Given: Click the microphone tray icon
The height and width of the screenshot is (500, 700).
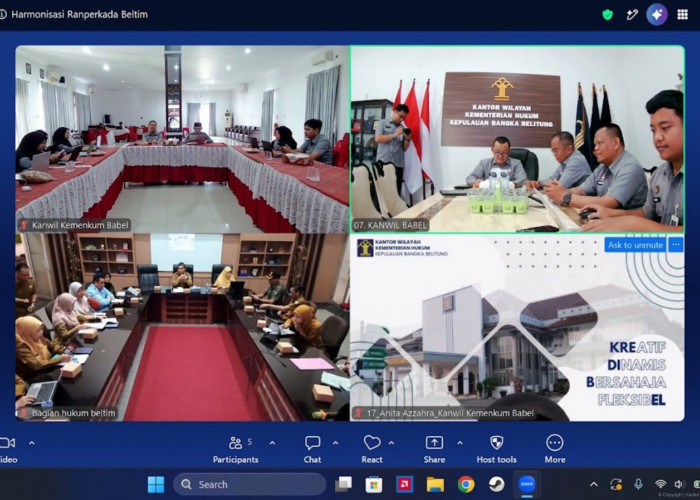Looking at the screenshot, I should point(638,484).
